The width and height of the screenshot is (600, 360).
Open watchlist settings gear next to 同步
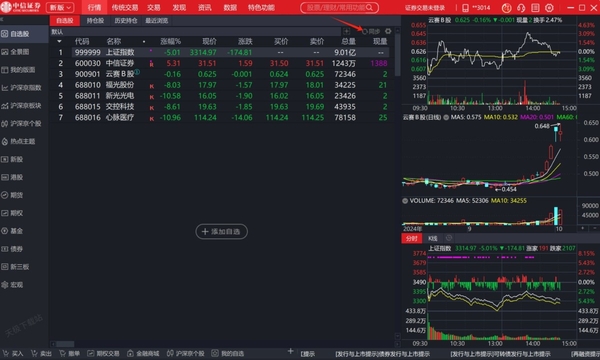388,31
